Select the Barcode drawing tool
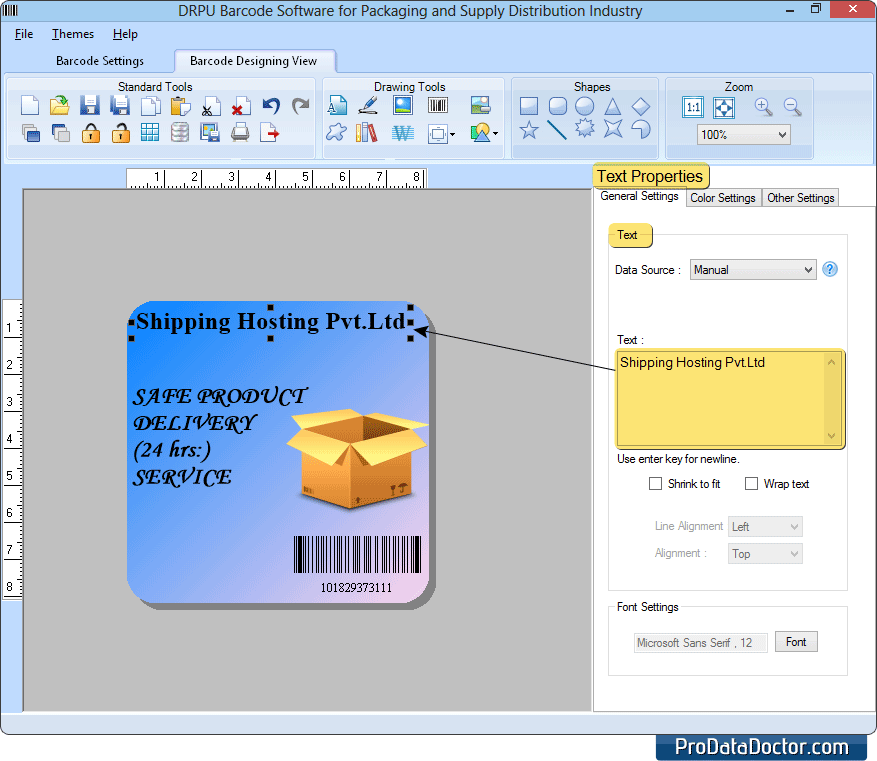This screenshot has height=761, width=877. click(437, 103)
